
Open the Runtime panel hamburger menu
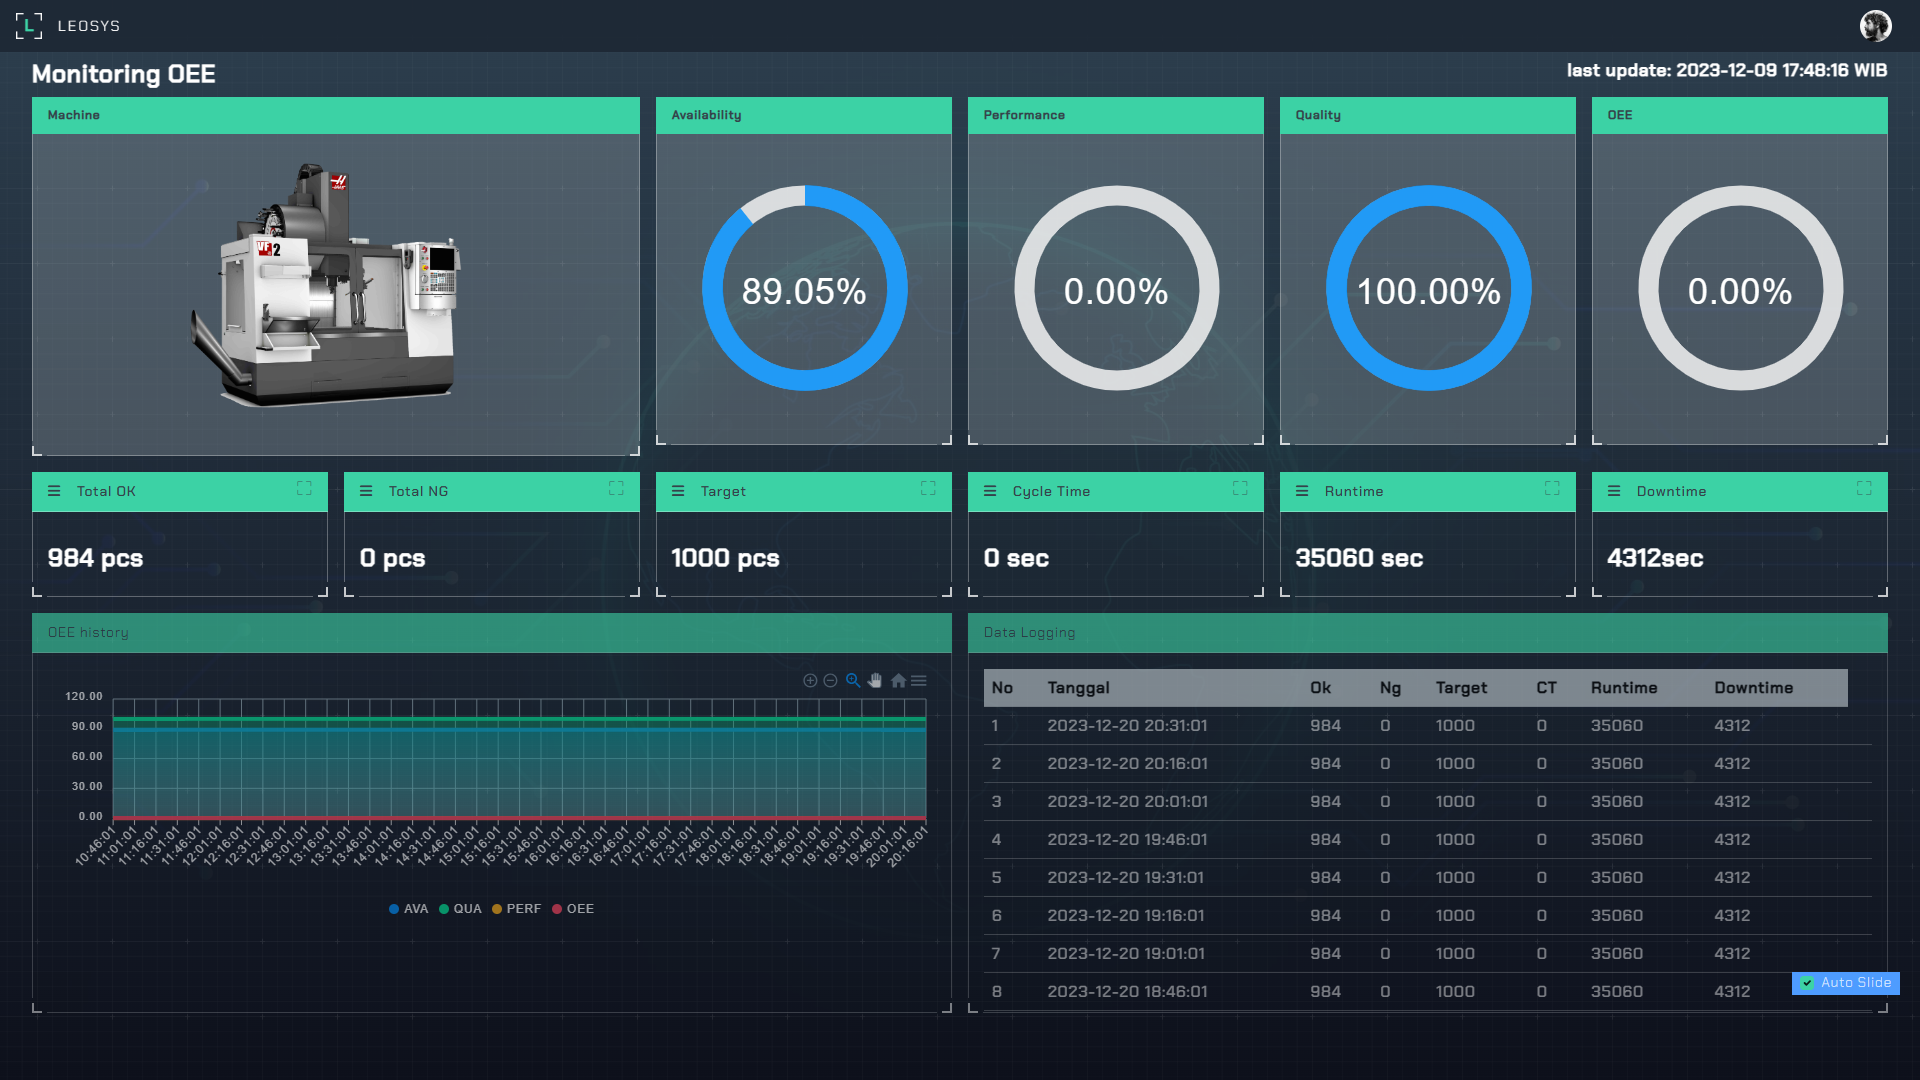click(1302, 491)
